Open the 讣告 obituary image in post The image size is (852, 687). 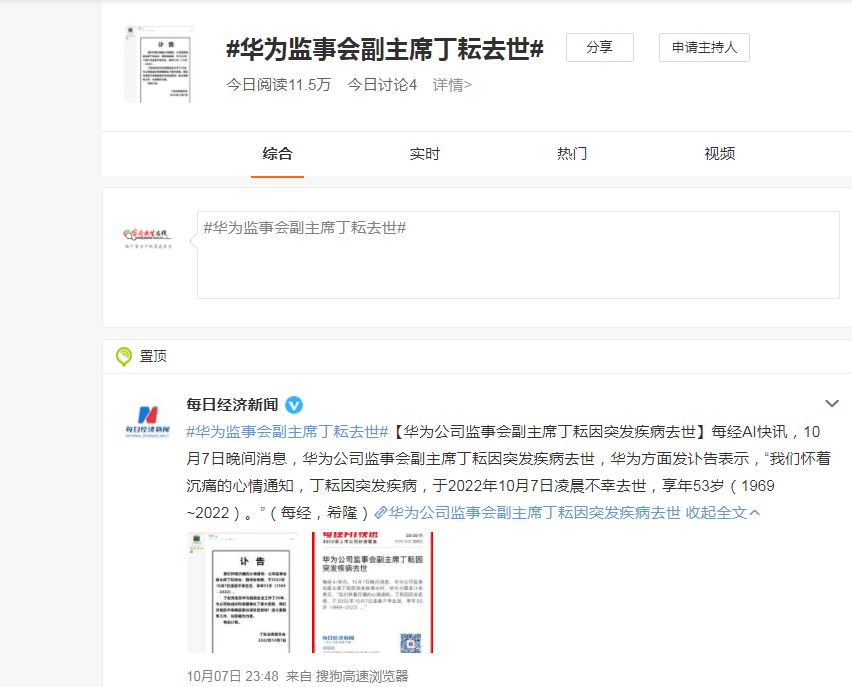[x=242, y=592]
